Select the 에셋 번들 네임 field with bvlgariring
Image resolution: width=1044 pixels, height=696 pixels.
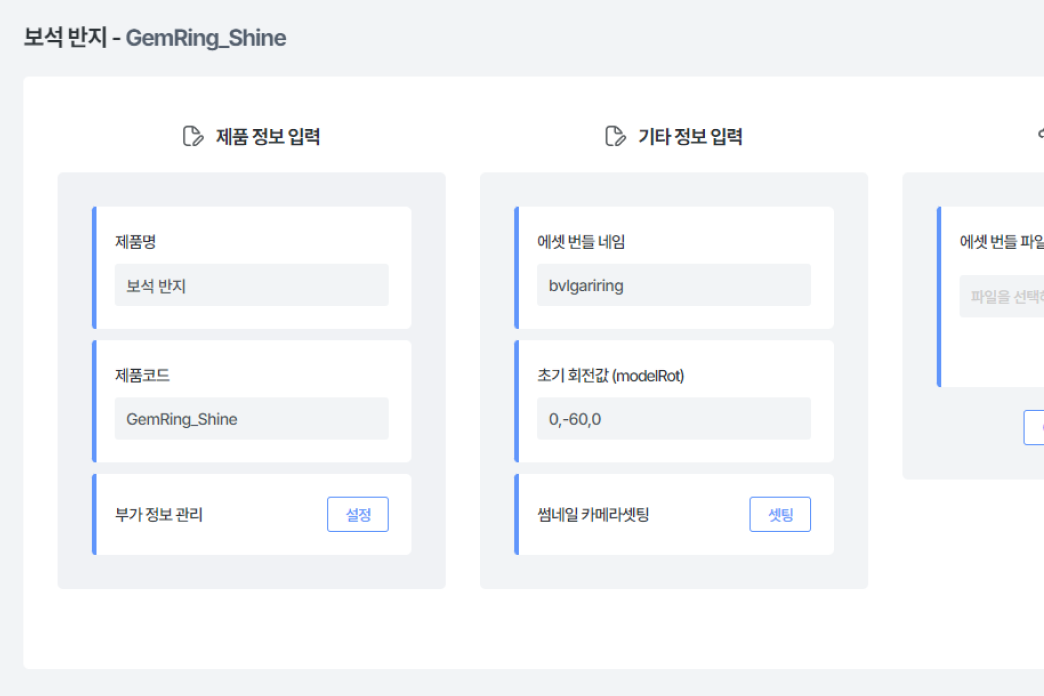pyautogui.click(x=673, y=285)
